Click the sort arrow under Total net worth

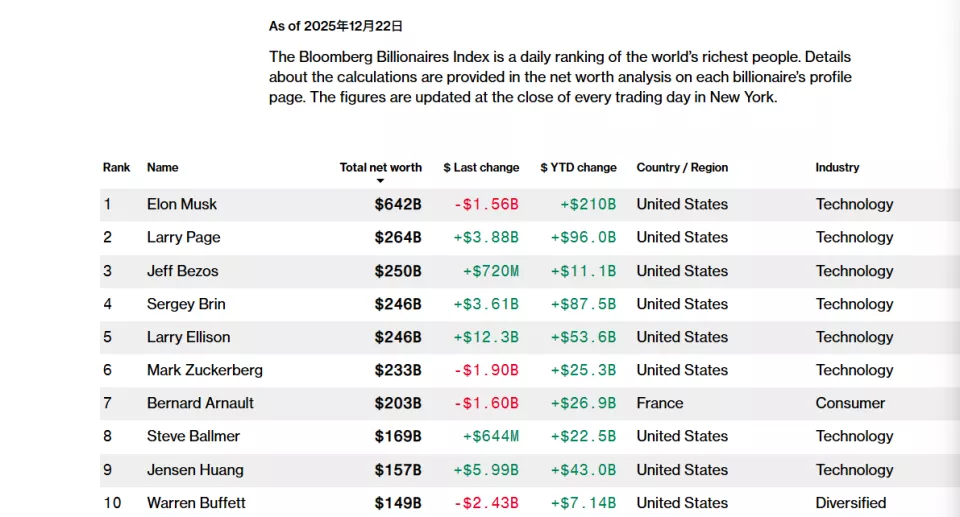coord(380,181)
